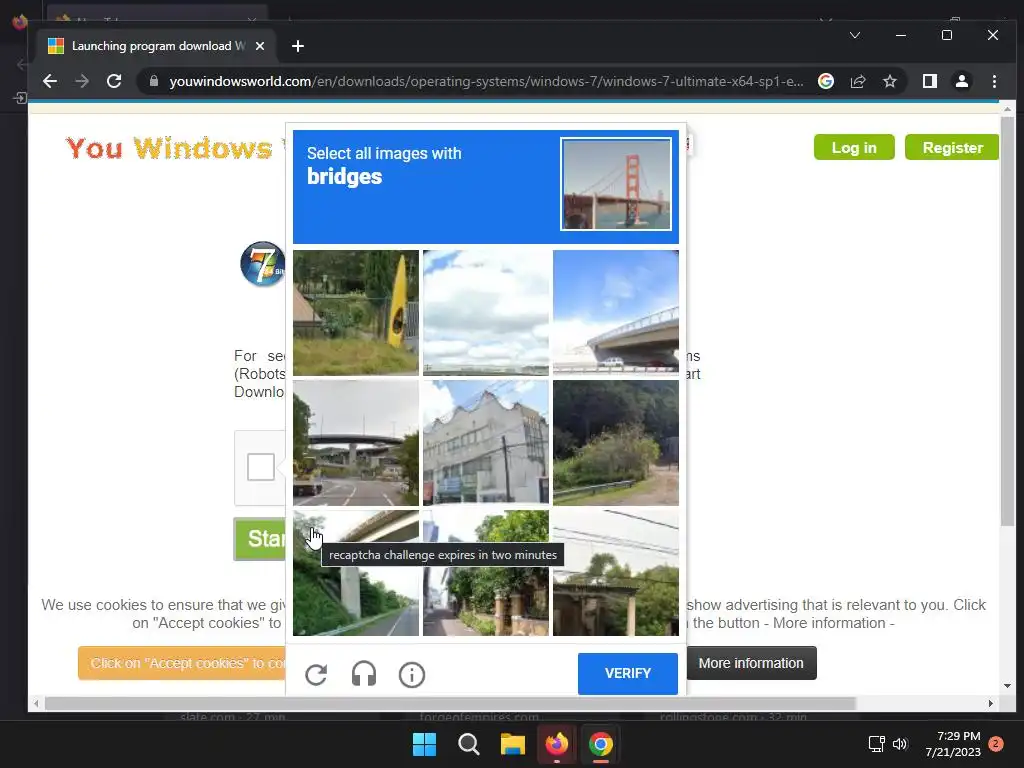Open Chrome profile menu
This screenshot has height=768, width=1024.
[961, 81]
